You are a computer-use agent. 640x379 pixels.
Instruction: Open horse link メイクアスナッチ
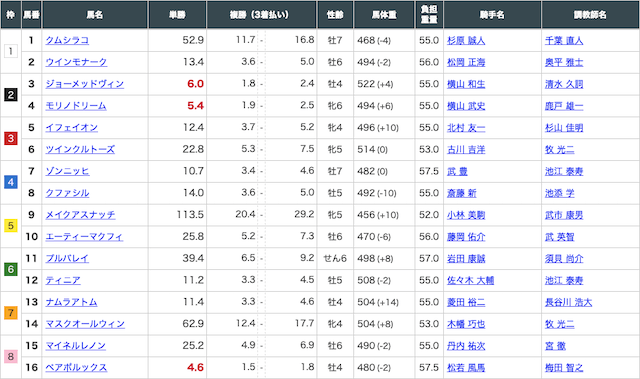point(80,215)
